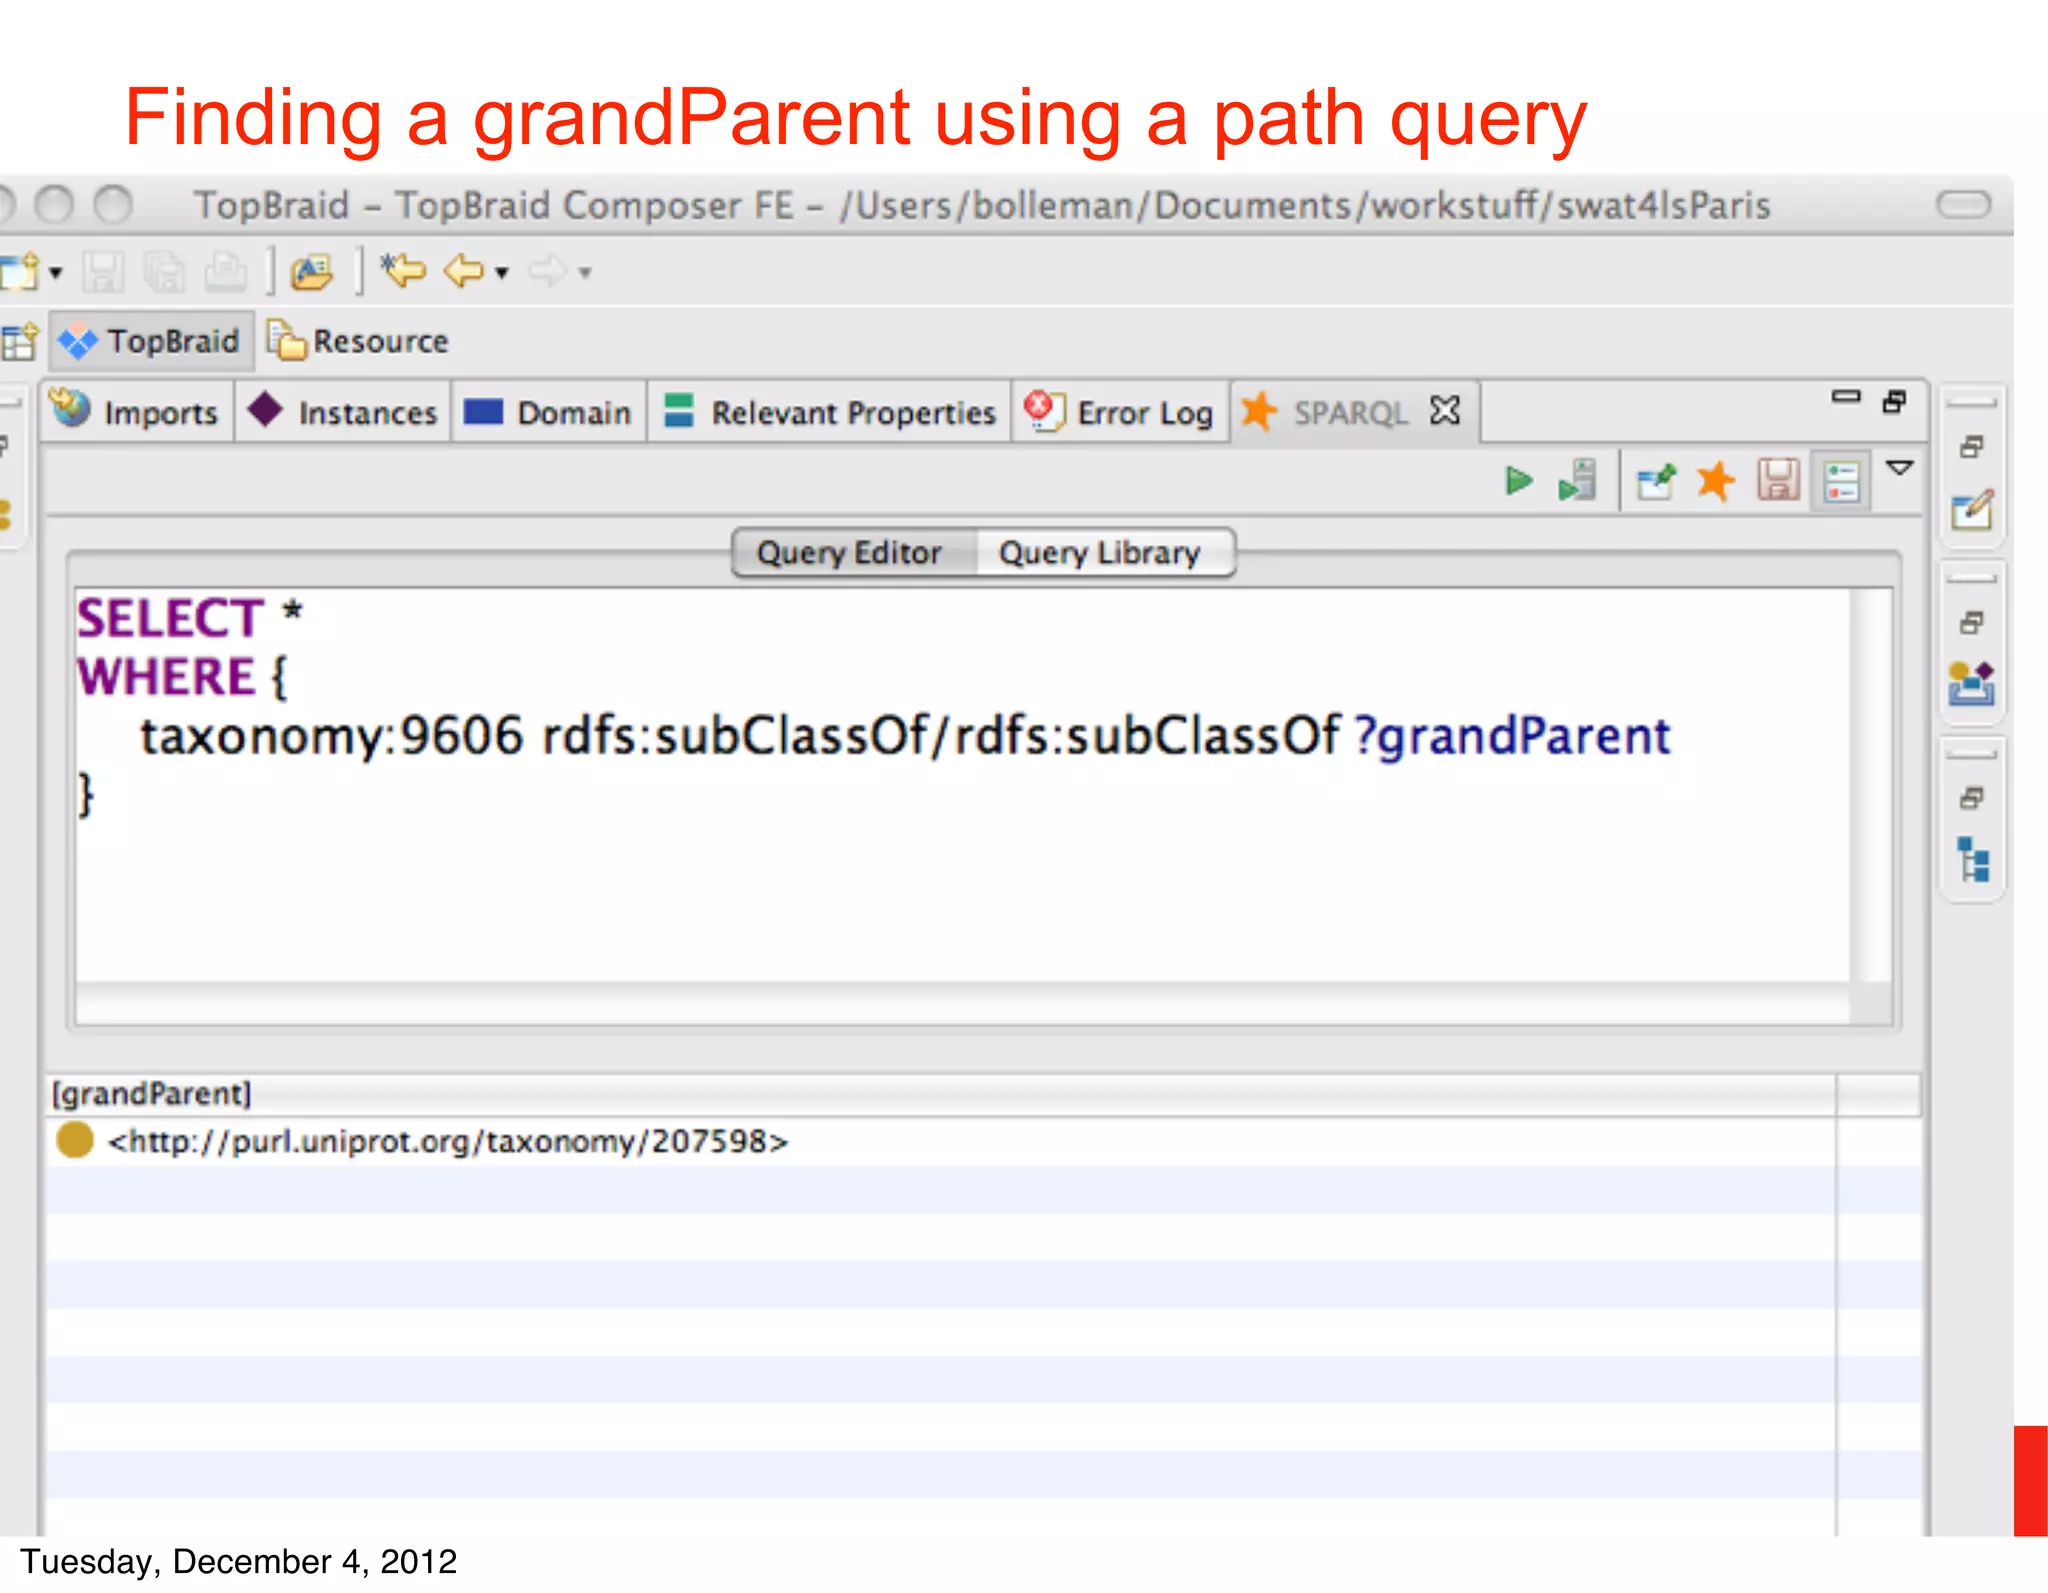The height and width of the screenshot is (1593, 2048).
Task: Open the Relevant Properties tab
Action: tap(830, 412)
